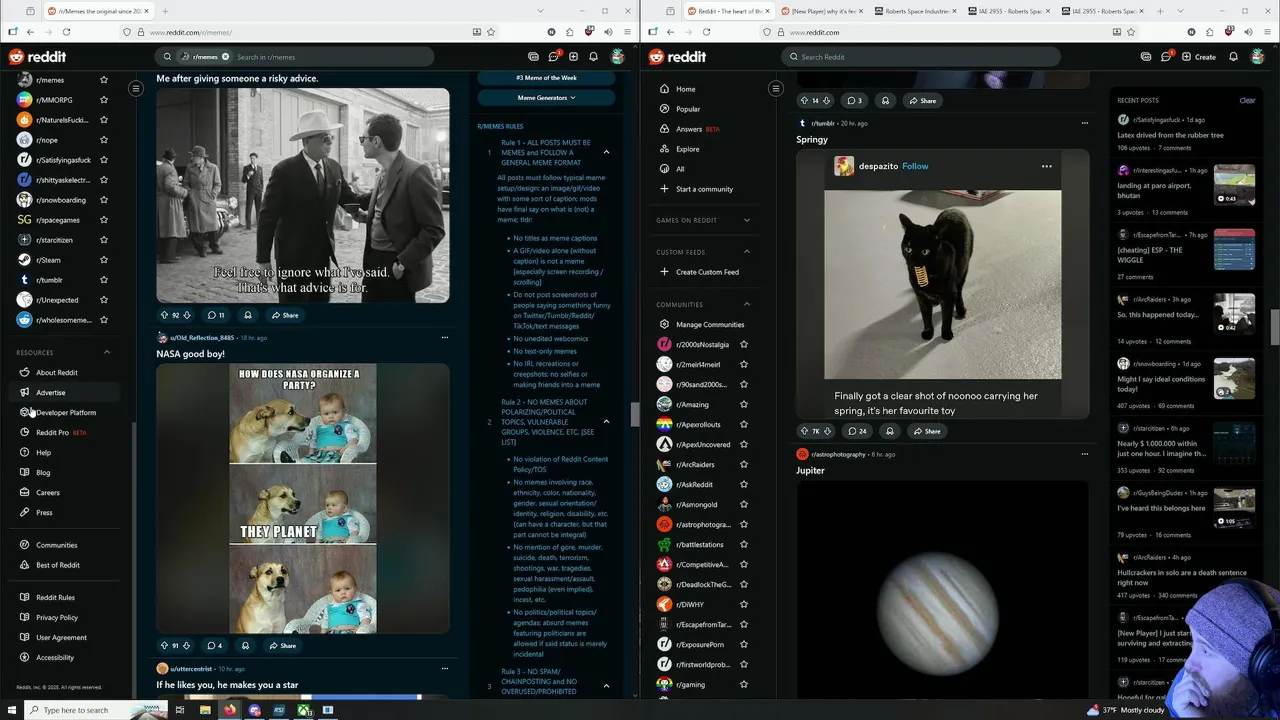The width and height of the screenshot is (1280, 720).
Task: Open the #3 Meme of the Week button
Action: 546,78
